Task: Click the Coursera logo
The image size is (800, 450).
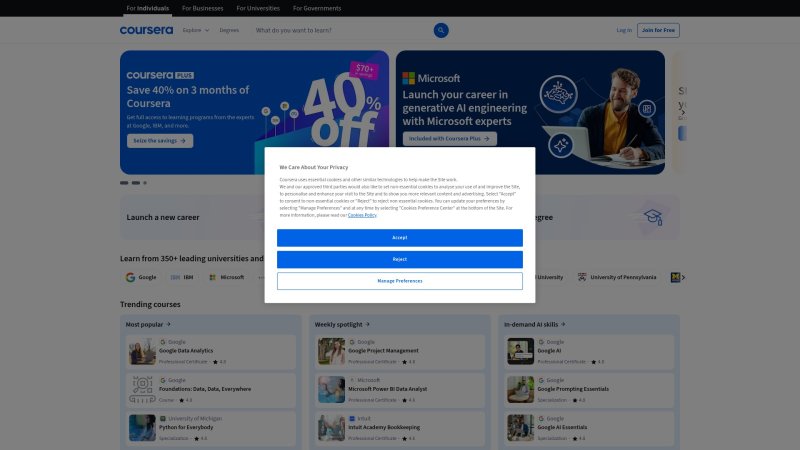Action: tap(146, 30)
